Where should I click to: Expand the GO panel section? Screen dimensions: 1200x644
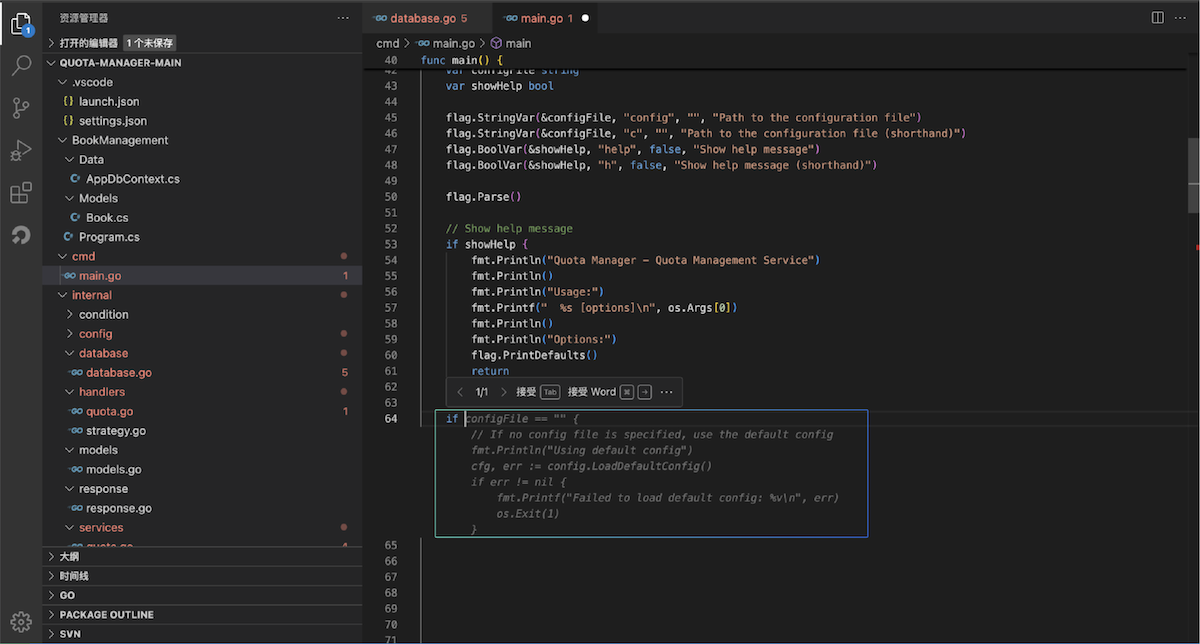[67, 595]
